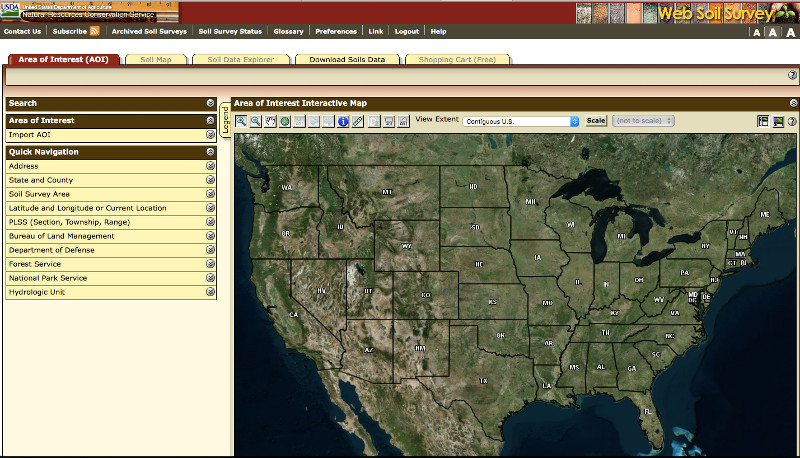This screenshot has height=458, width=800.
Task: Select the measure distance ruler tool
Action: (x=358, y=121)
